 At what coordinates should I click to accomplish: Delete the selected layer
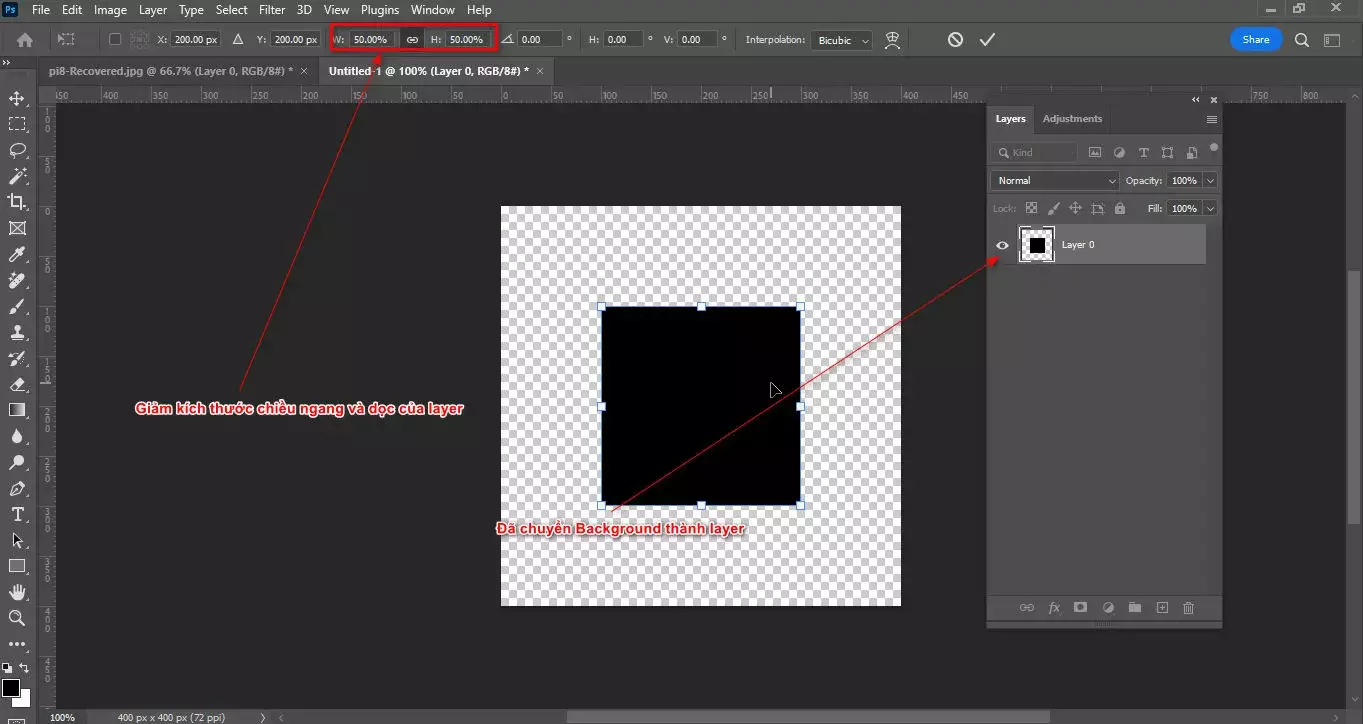(1188, 607)
